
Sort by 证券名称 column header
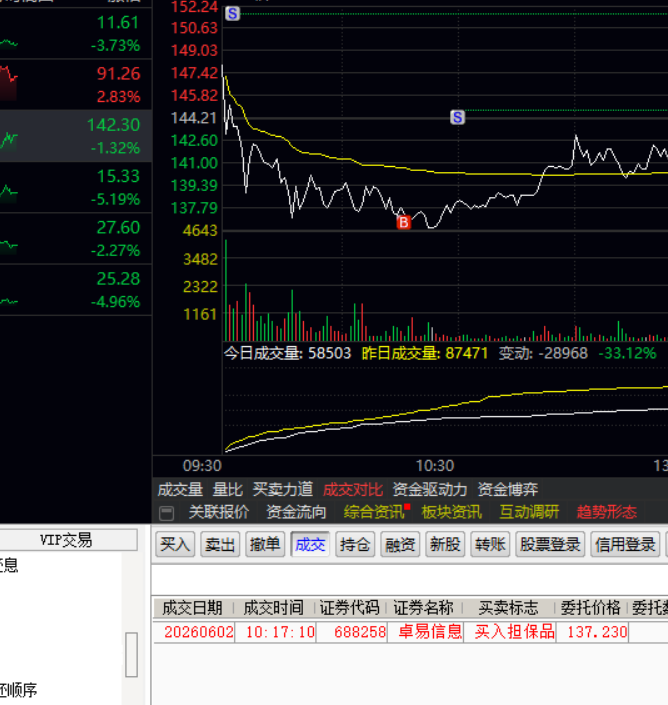[x=424, y=608]
